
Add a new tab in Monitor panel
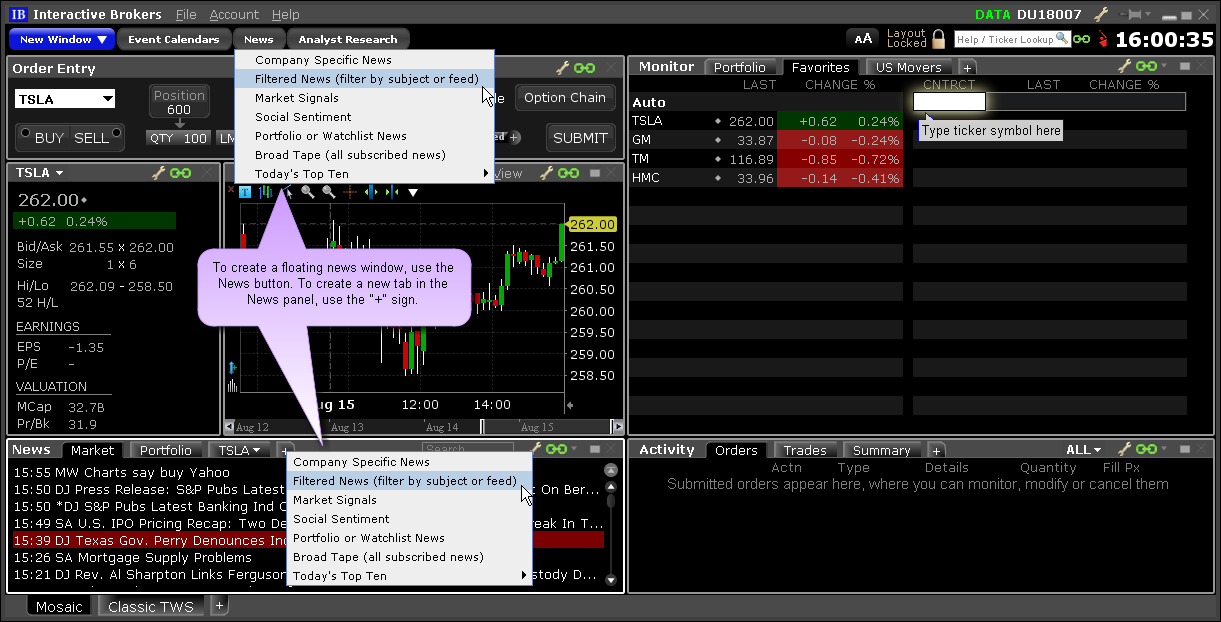click(x=967, y=68)
